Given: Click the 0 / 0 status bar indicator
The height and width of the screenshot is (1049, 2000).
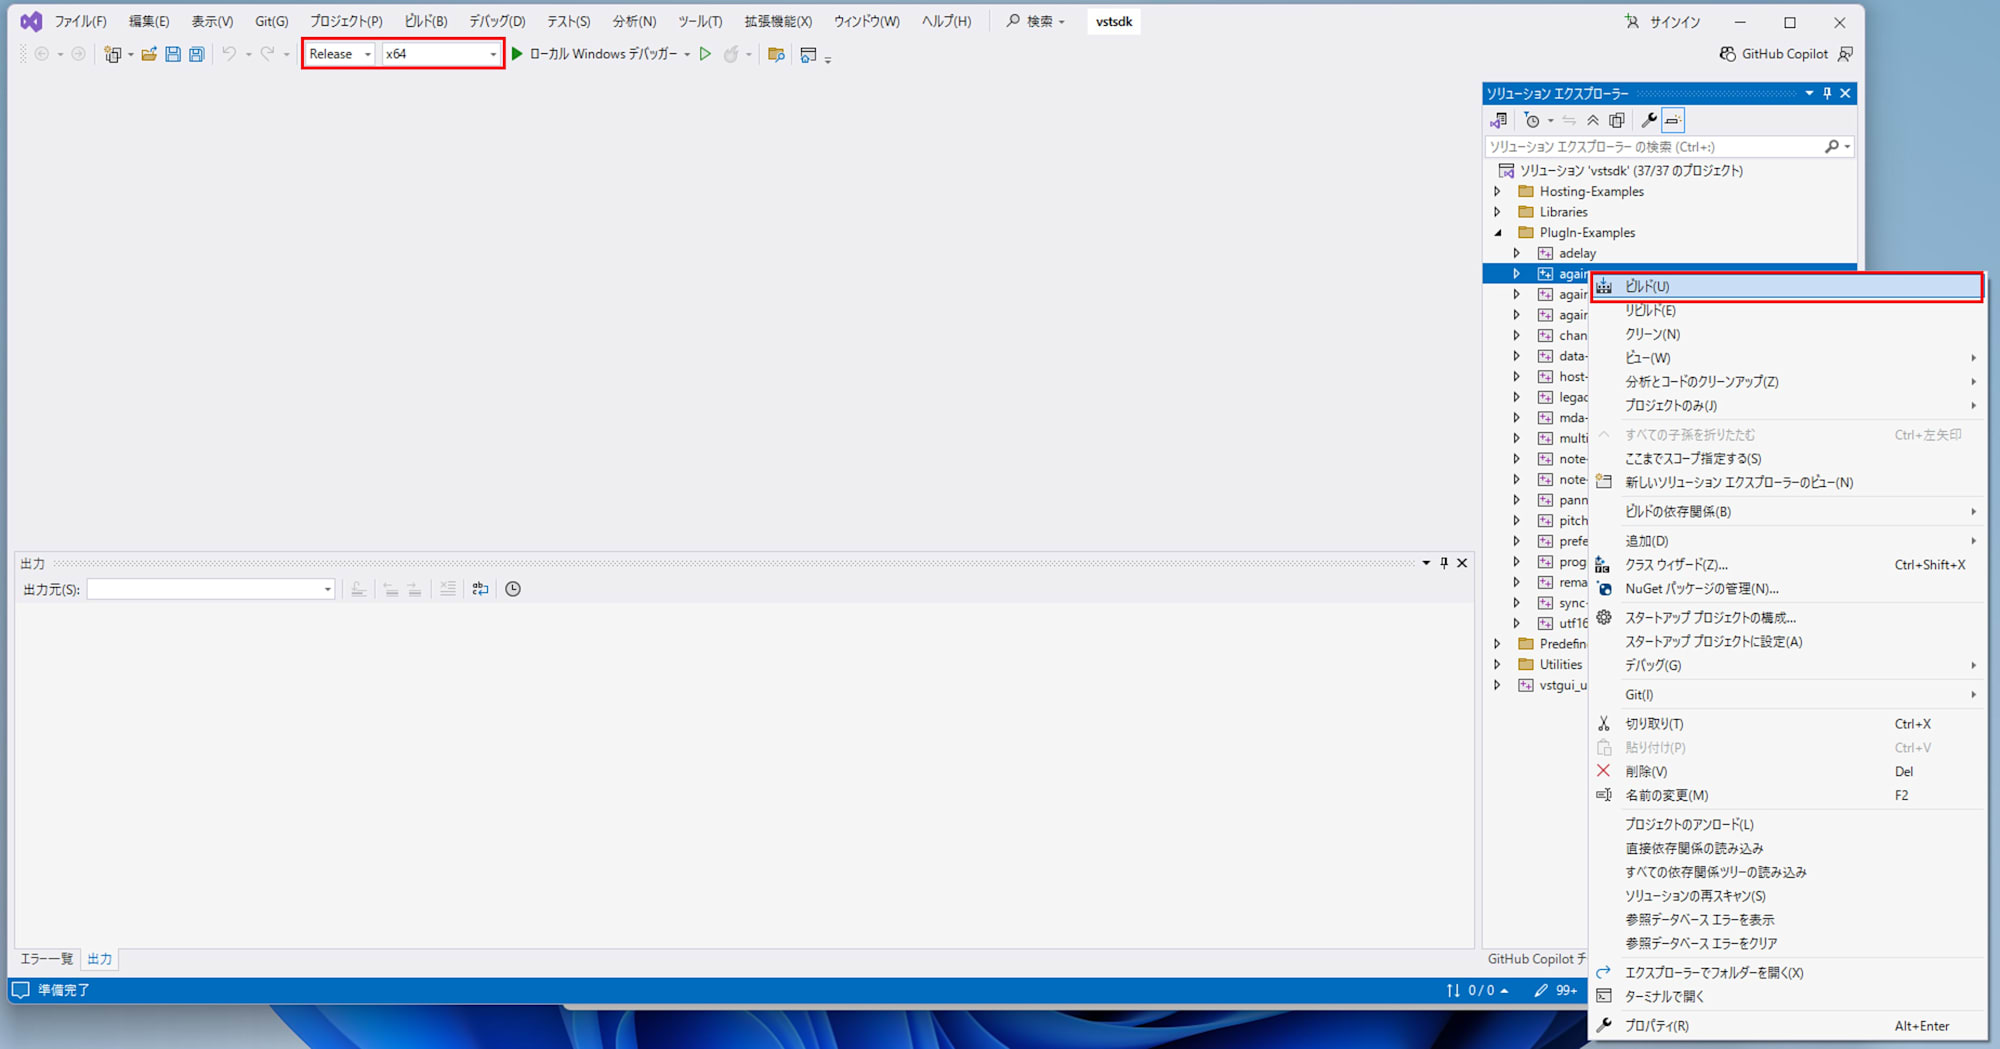Looking at the screenshot, I should coord(1477,990).
